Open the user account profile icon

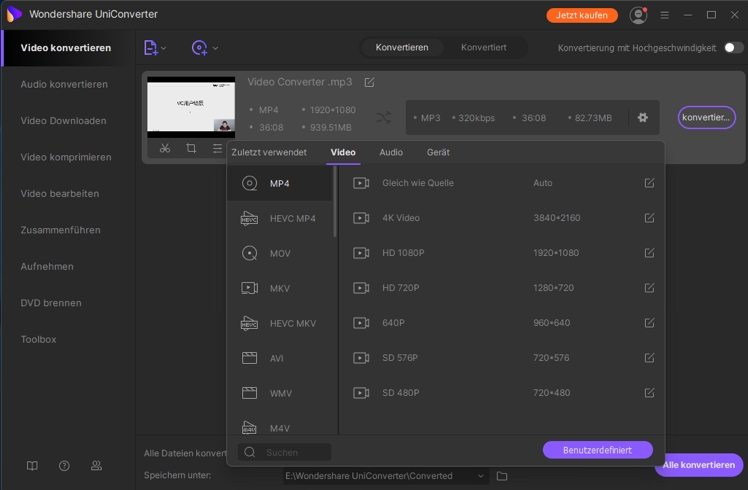[638, 15]
